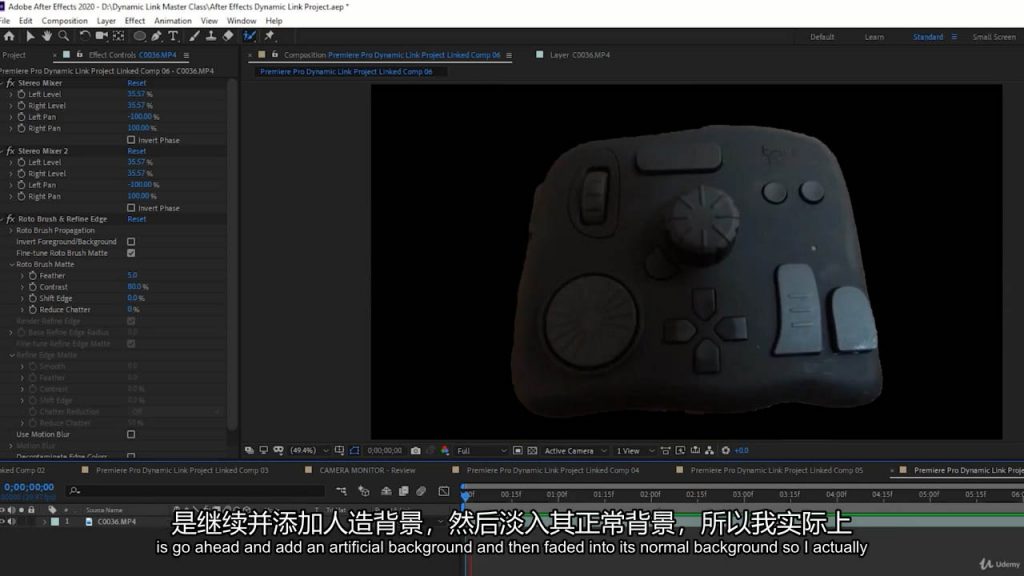Toggle Stereo Mixer Invert Phase checkbox
The width and height of the screenshot is (1024, 576).
[131, 140]
